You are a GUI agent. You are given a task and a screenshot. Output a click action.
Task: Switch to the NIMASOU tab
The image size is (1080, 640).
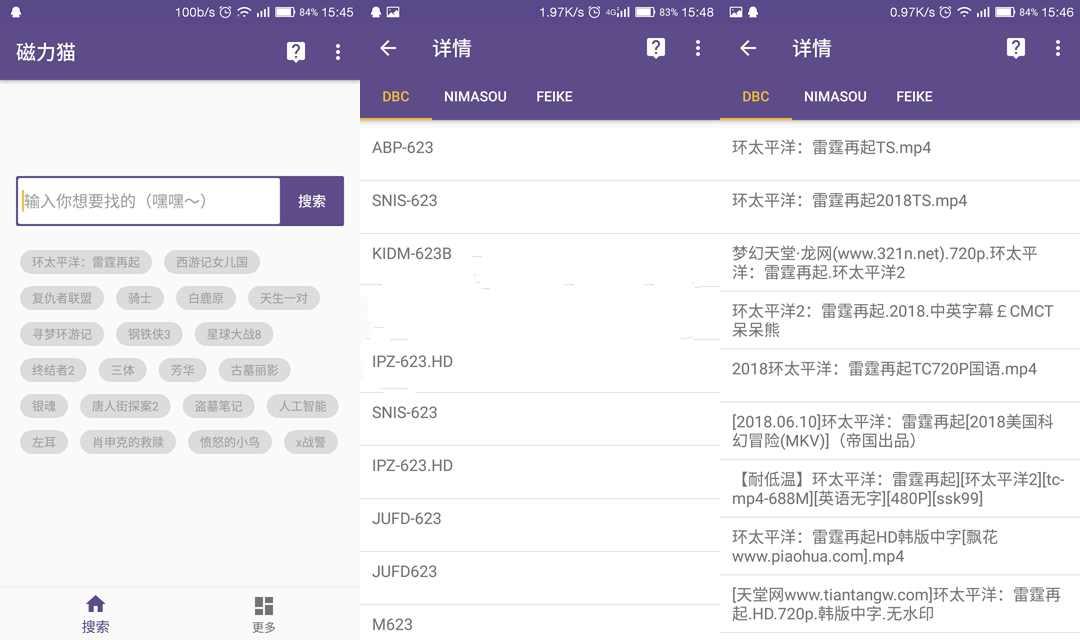(x=475, y=97)
